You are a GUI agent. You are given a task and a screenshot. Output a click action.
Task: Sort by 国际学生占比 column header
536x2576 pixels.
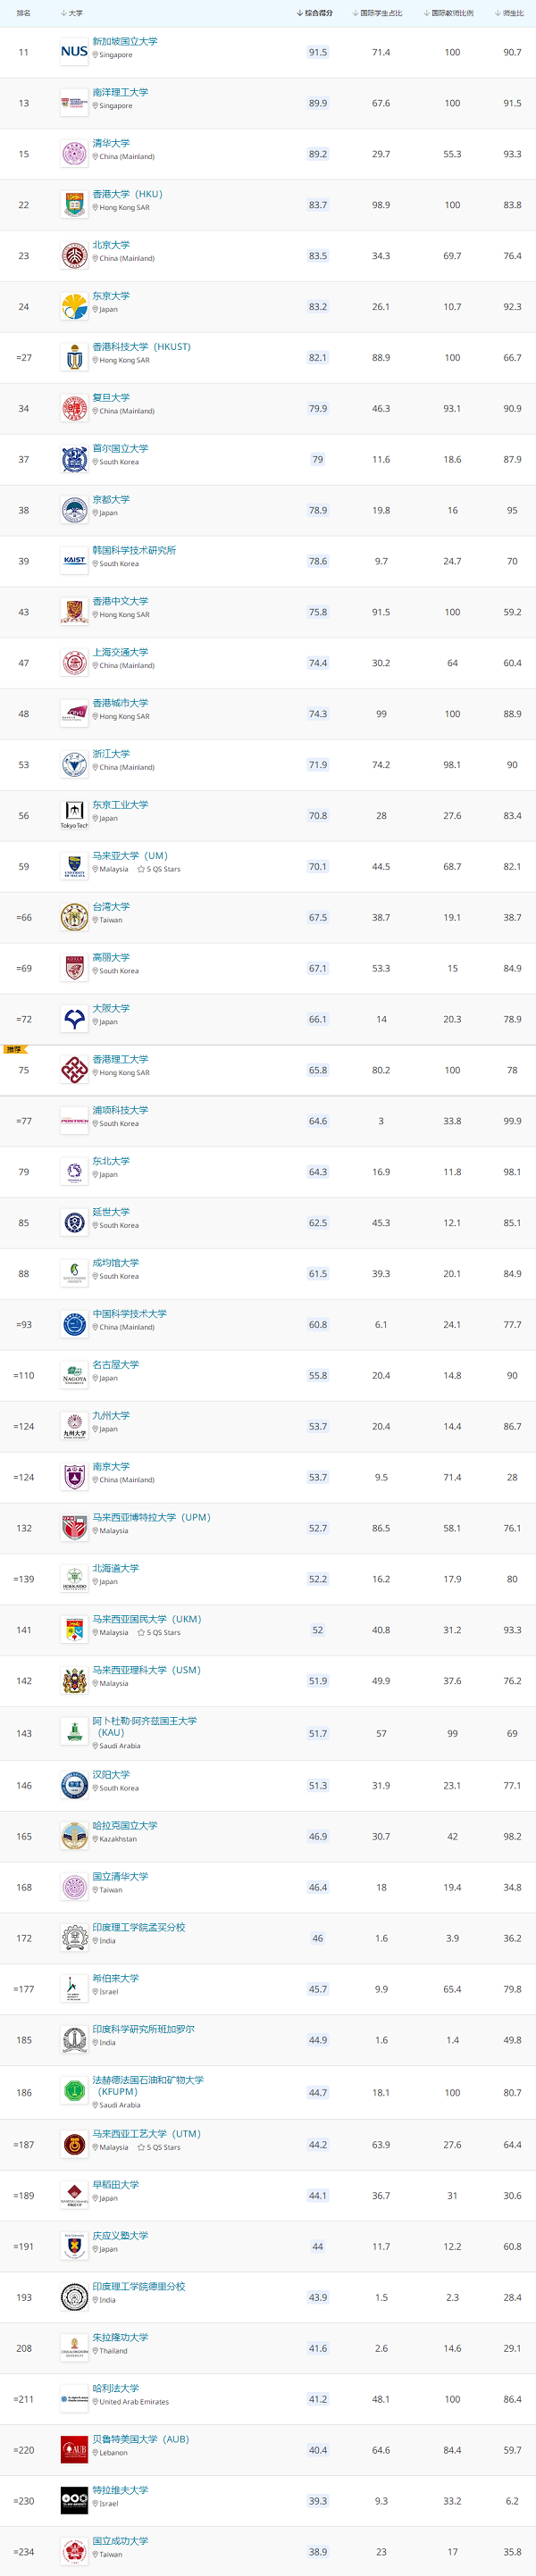point(377,13)
